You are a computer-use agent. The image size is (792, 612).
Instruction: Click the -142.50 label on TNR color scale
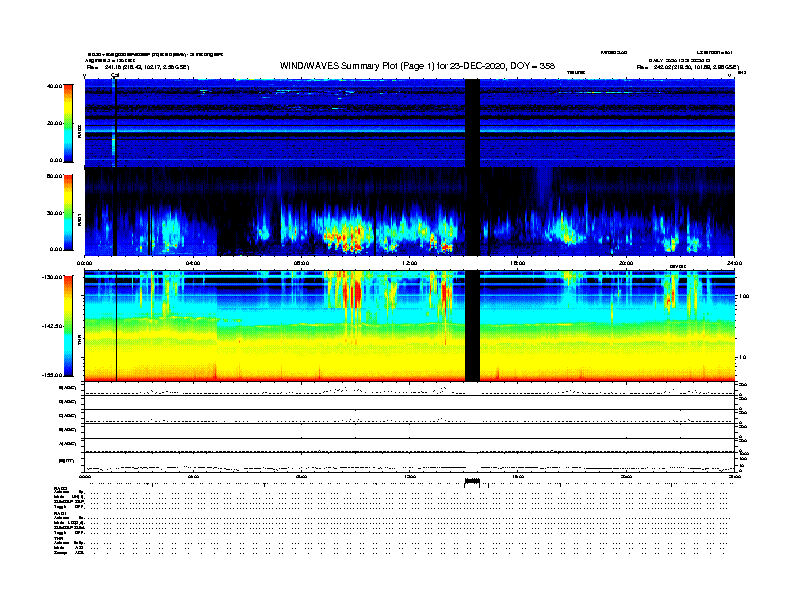53,326
